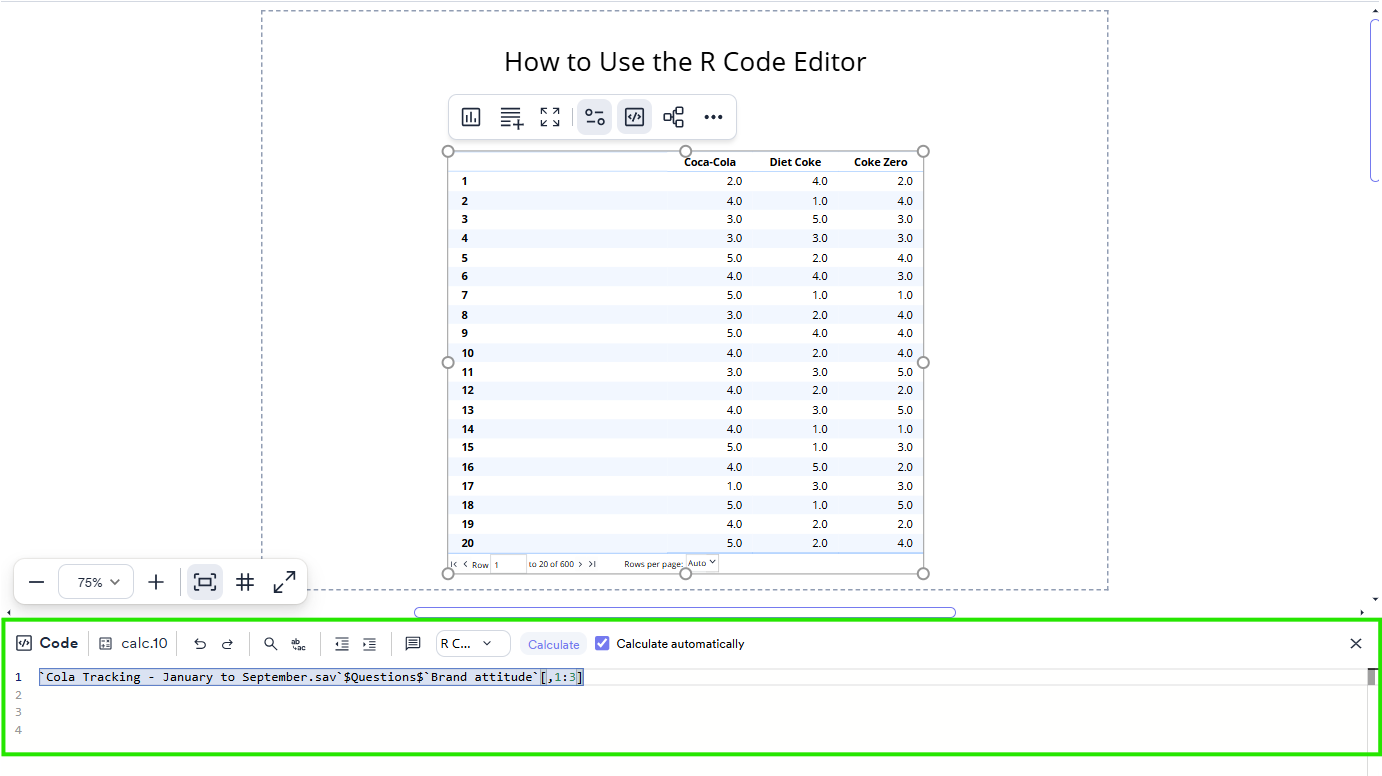Click the scroll left arrow of page scrollbar
Screen dimensions: 1382x776
click(x=9, y=612)
